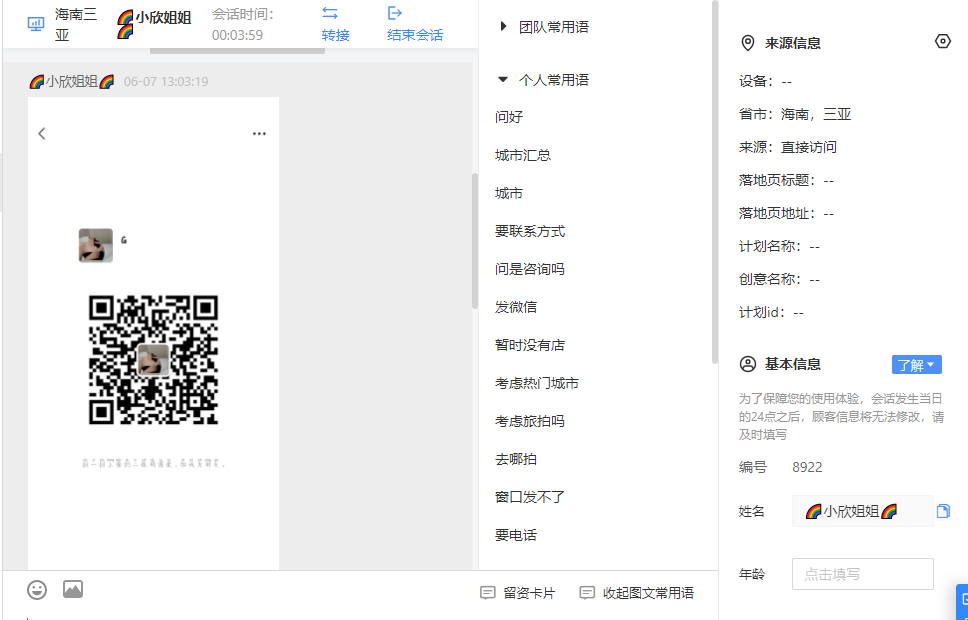Open the 了解 status dropdown
The height and width of the screenshot is (620, 968).
pos(917,364)
